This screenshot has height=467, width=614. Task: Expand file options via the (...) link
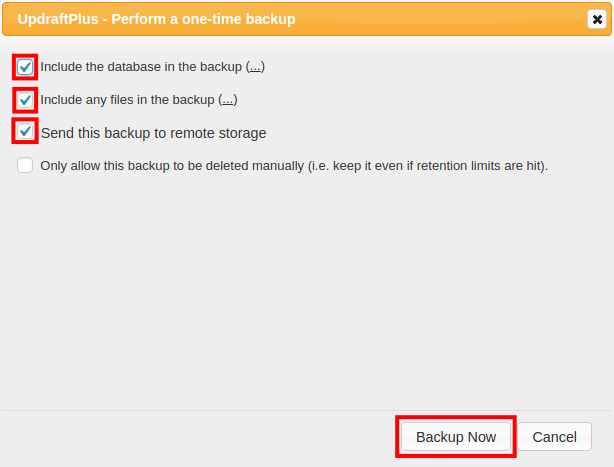pyautogui.click(x=227, y=100)
